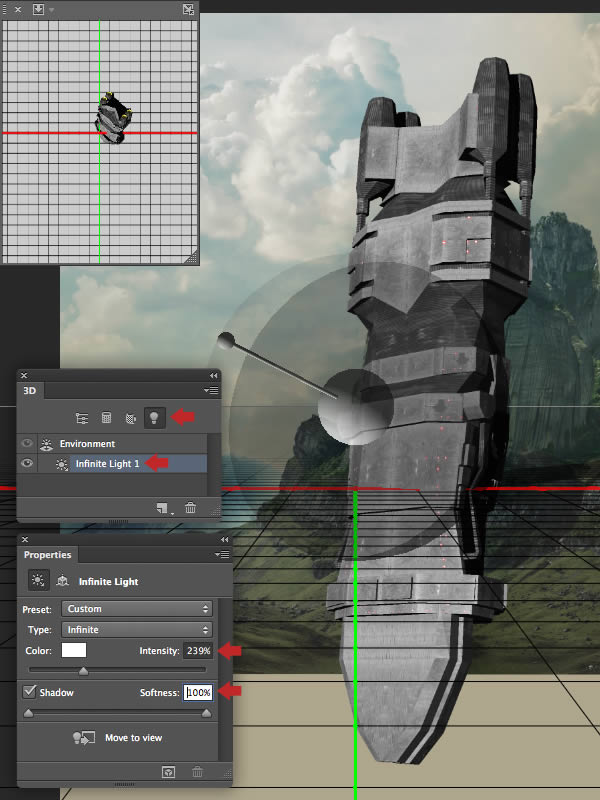Open the coordinates properties icon

click(x=62, y=580)
